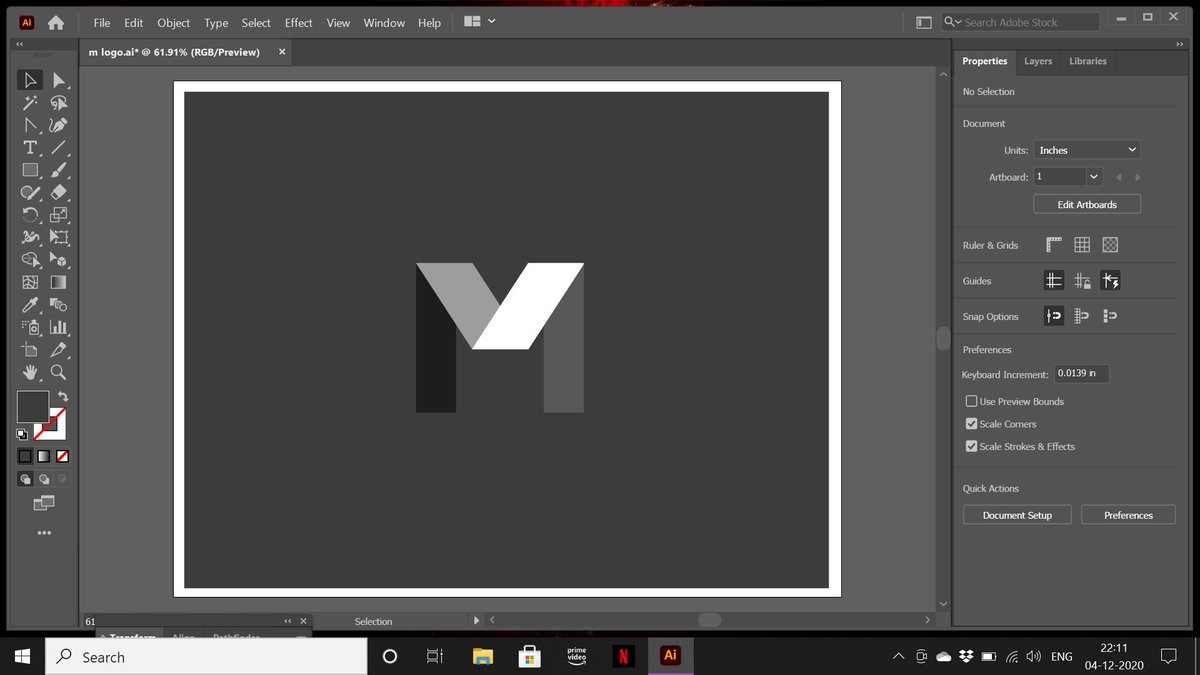Uncheck Scale Corners checkbox
This screenshot has width=1200, height=675.
pyautogui.click(x=971, y=424)
